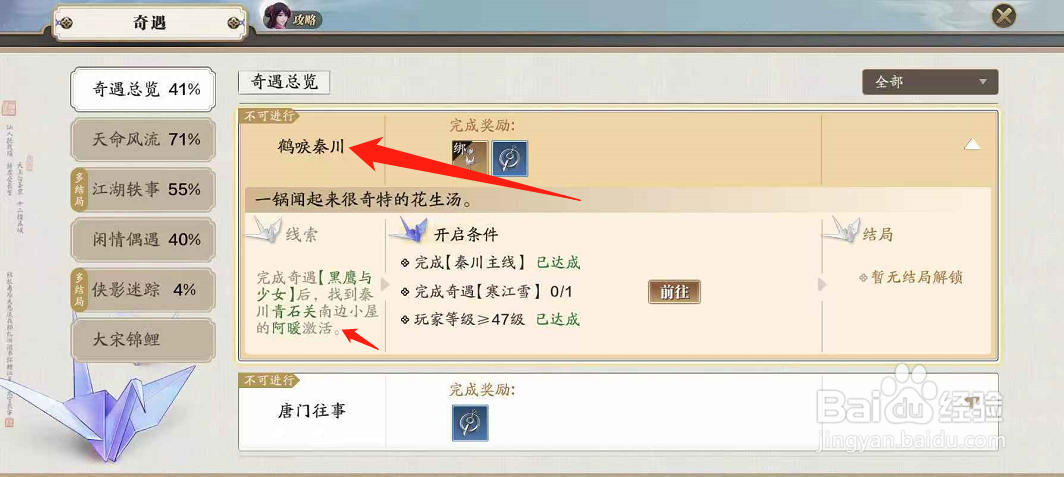Click the paper crane beside 线索
1064x477 pixels.
pyautogui.click(x=263, y=230)
